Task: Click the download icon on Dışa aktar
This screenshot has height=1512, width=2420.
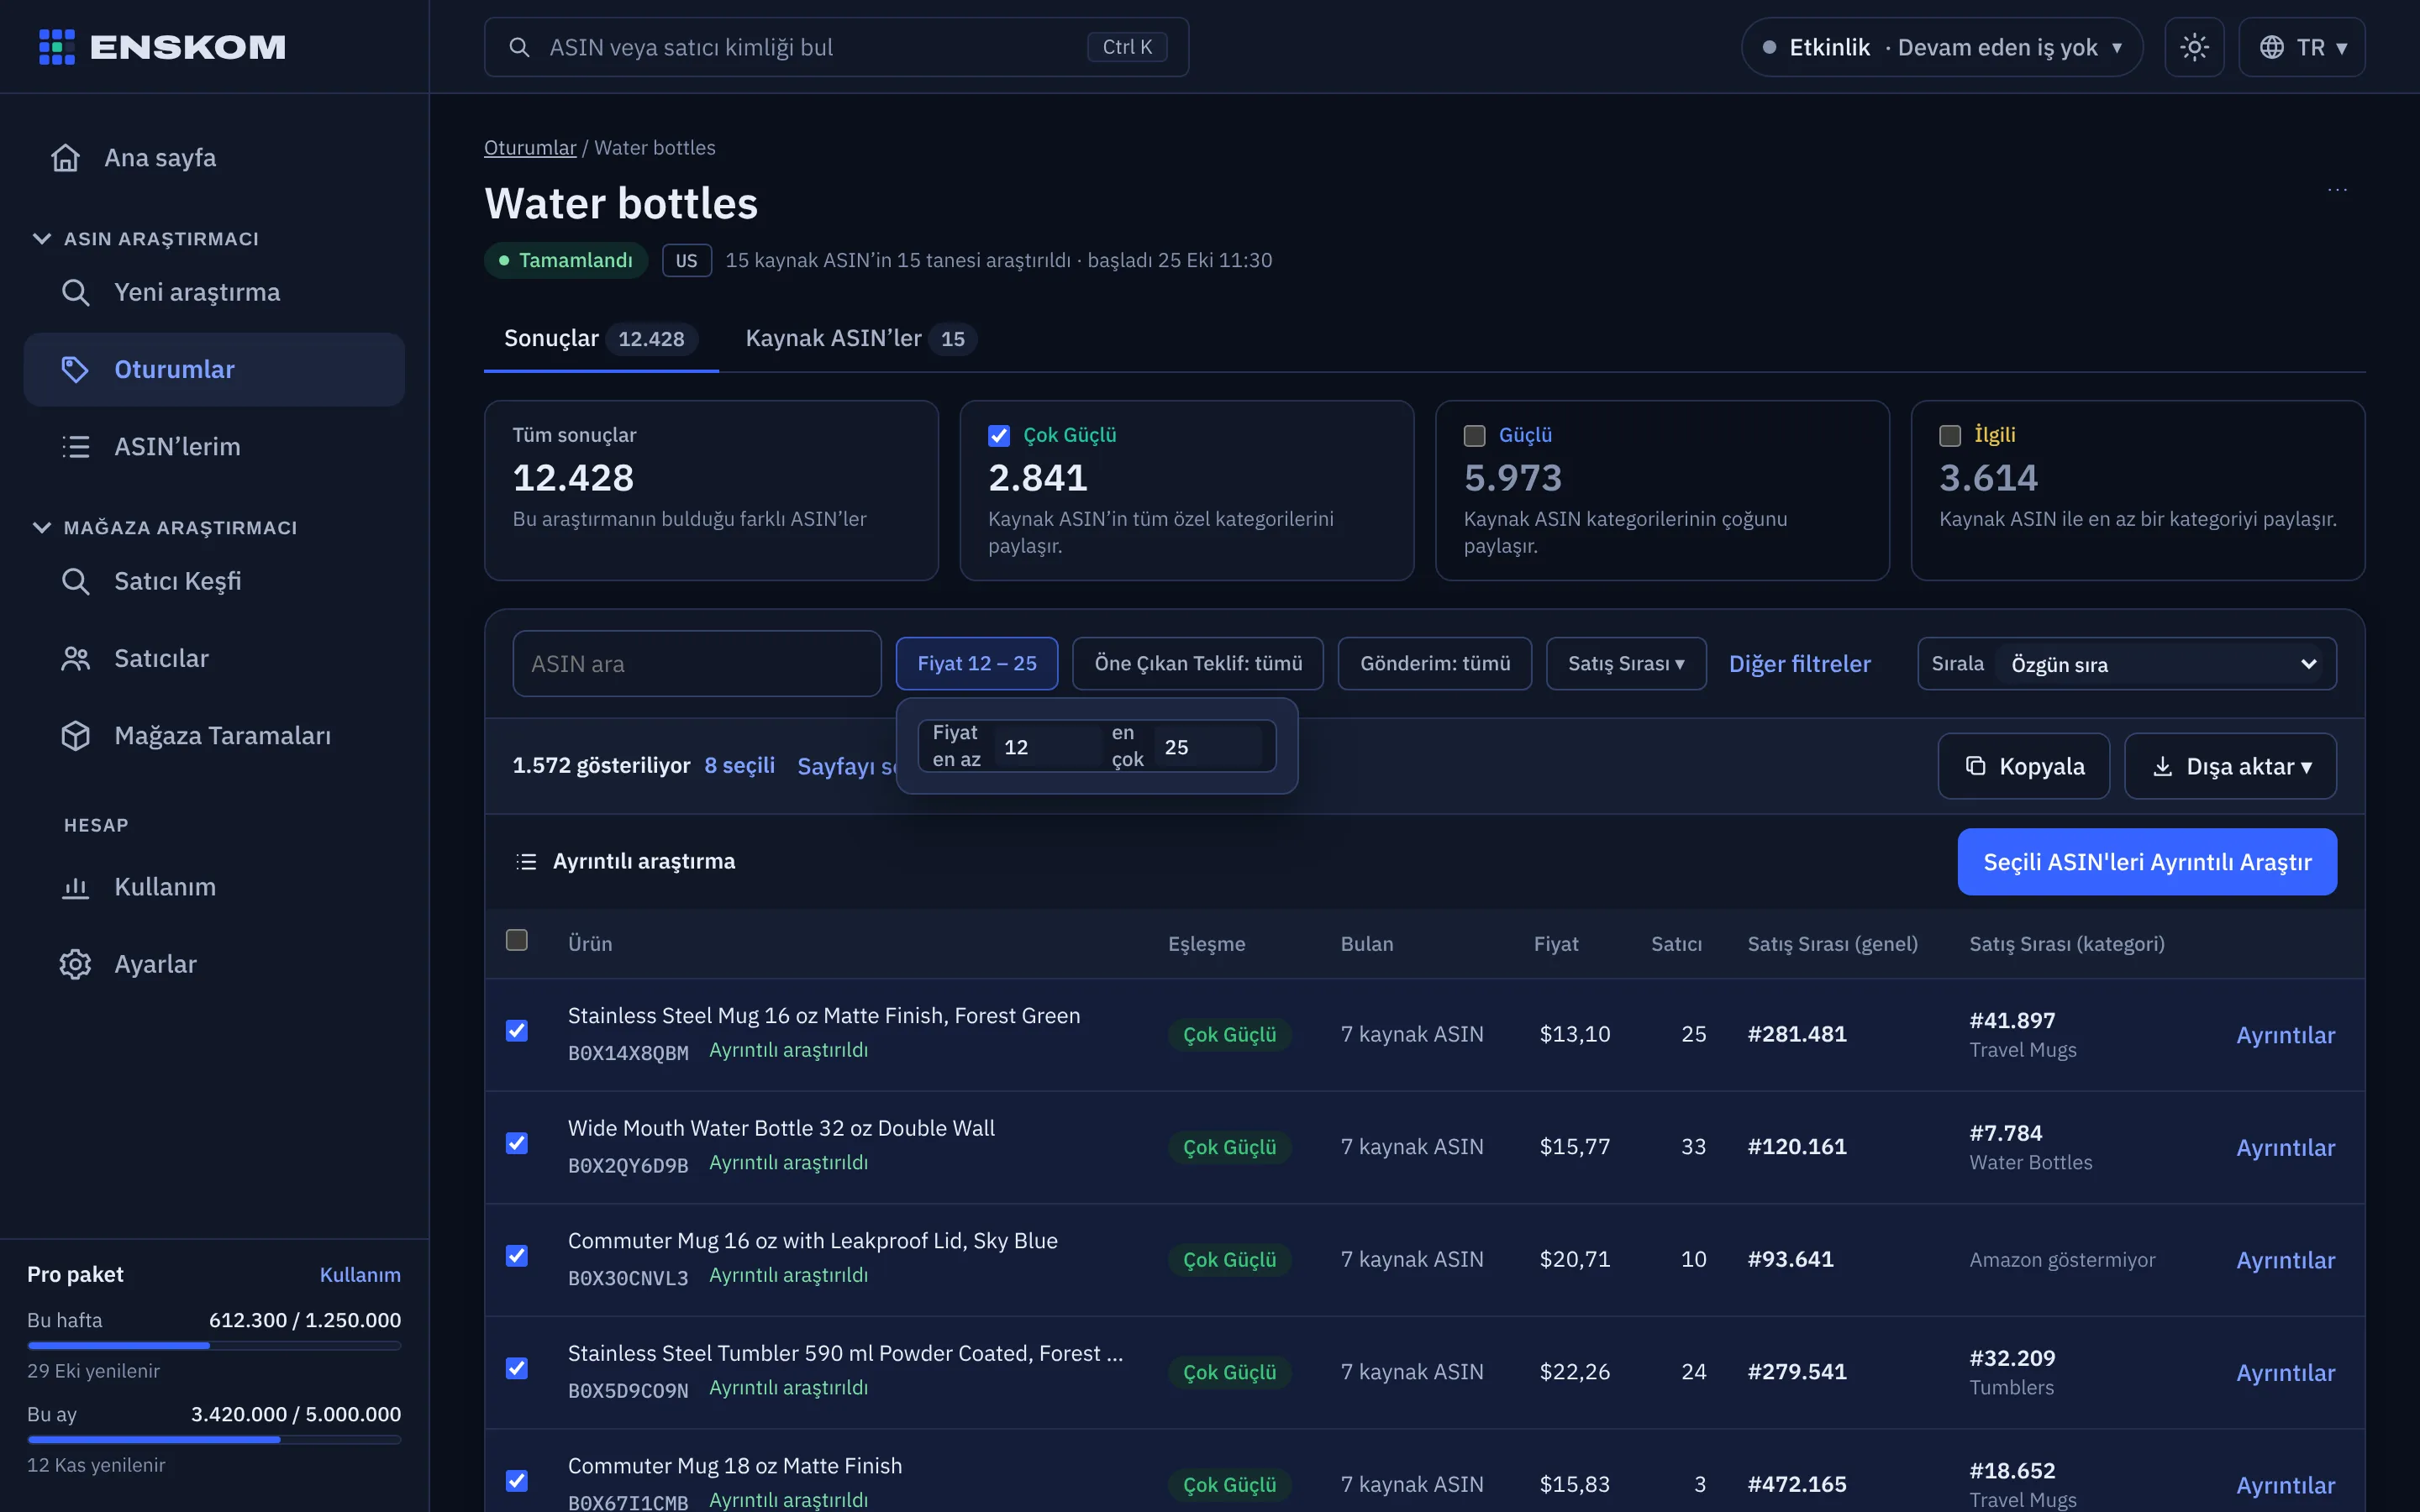Action: coord(2162,766)
